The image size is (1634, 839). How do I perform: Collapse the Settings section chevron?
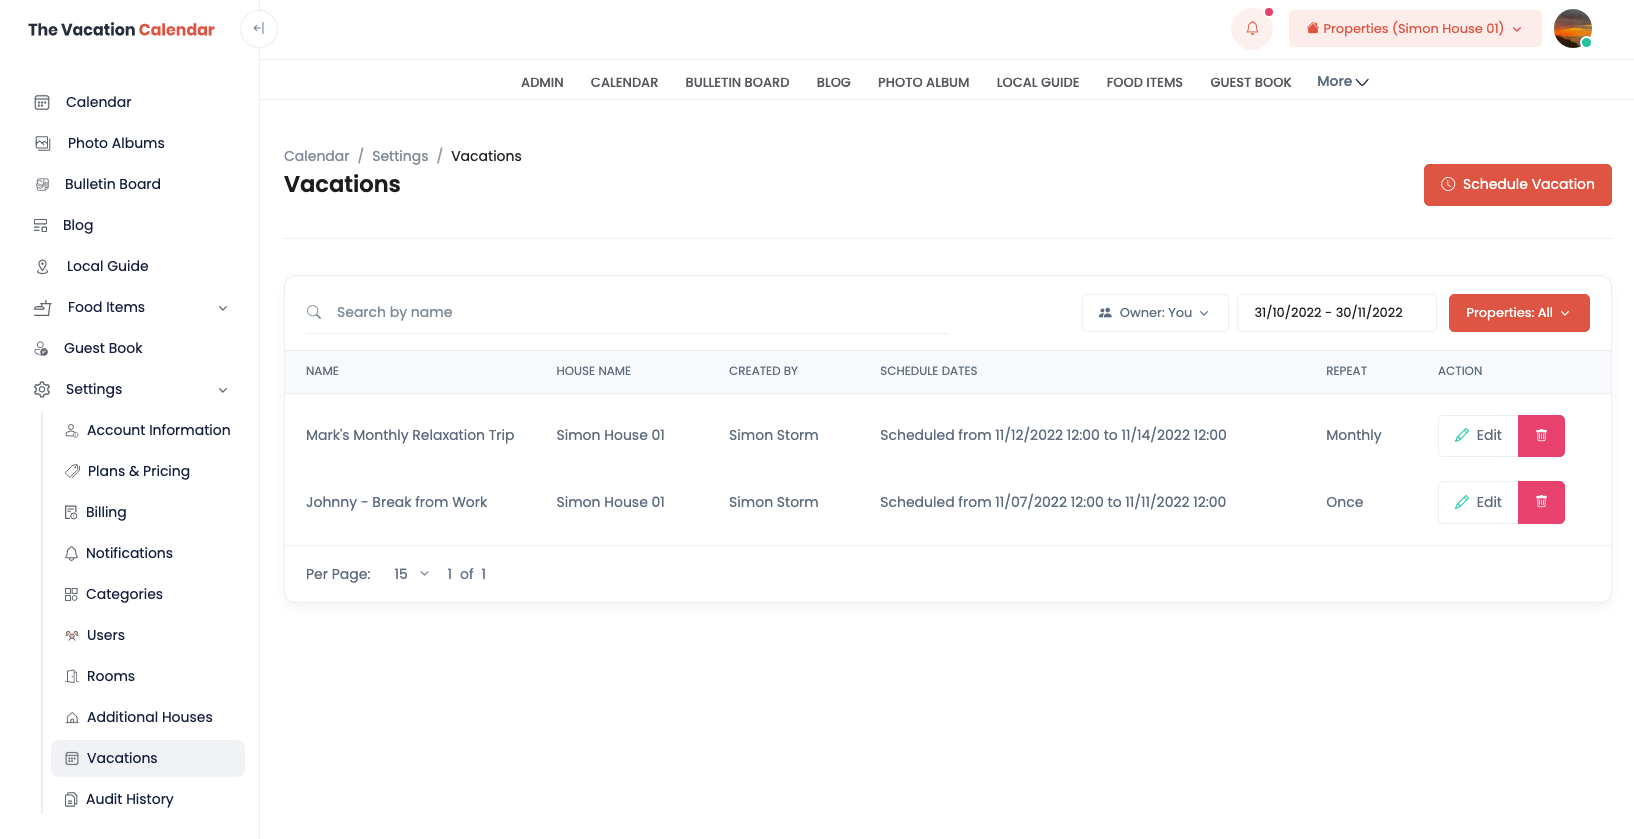(223, 390)
